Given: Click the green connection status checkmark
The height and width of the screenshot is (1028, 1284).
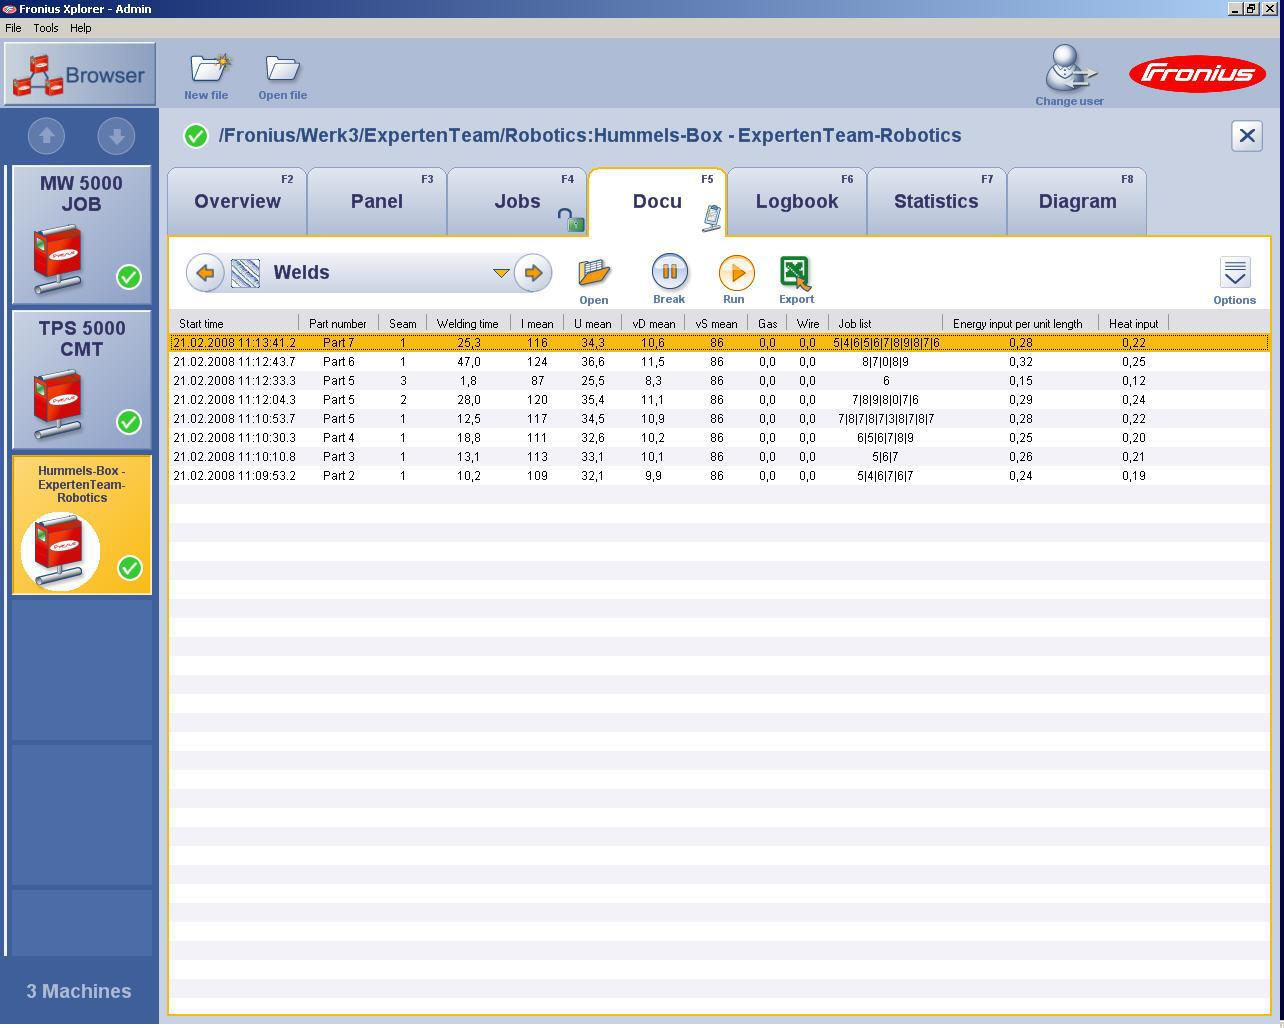Looking at the screenshot, I should (196, 136).
